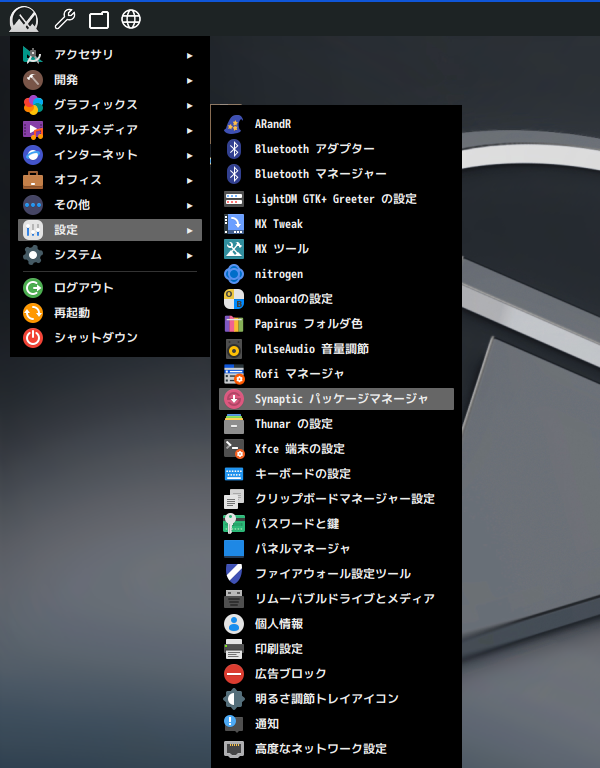Click the Bluetooth アダプター icon

234,149
